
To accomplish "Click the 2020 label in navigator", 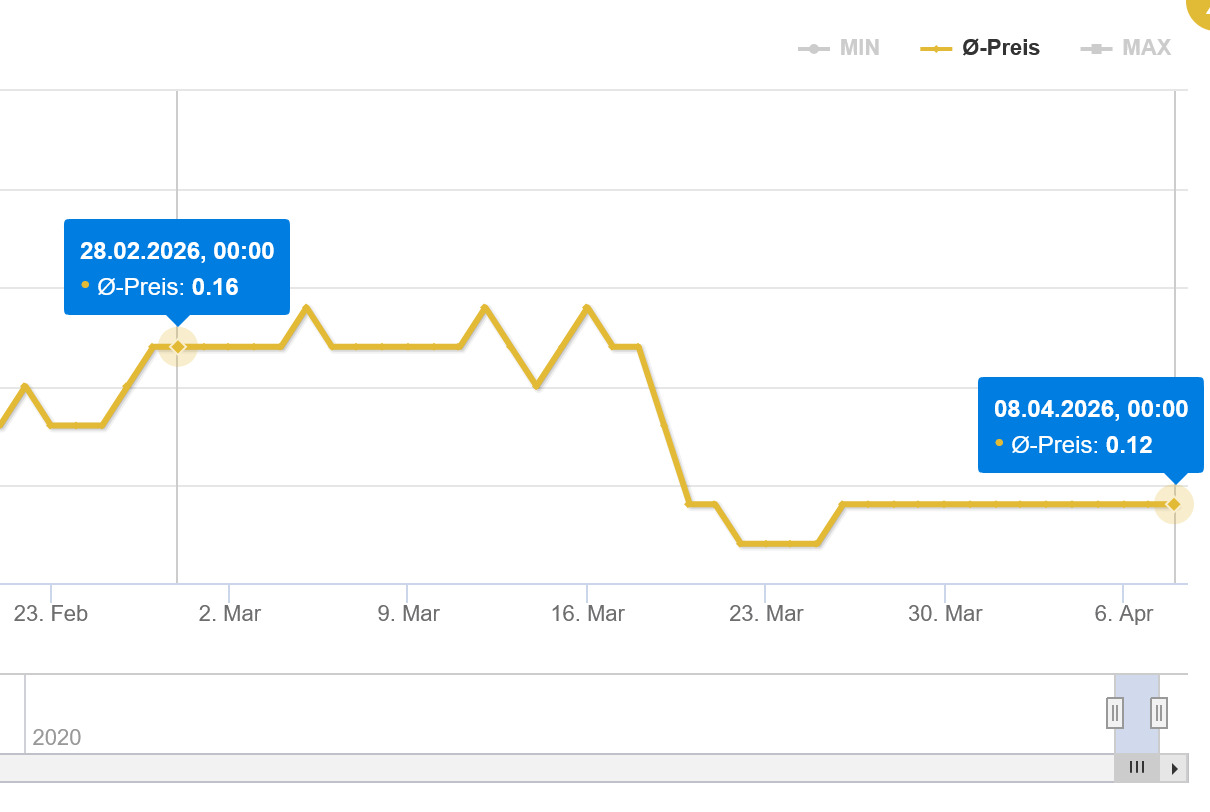I will pos(57,738).
